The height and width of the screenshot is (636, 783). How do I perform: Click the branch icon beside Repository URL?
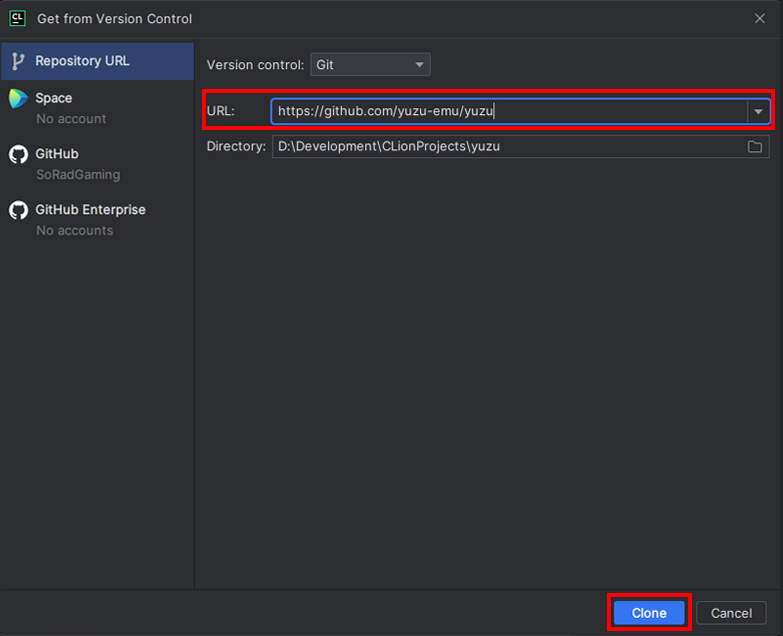pyautogui.click(x=18, y=61)
